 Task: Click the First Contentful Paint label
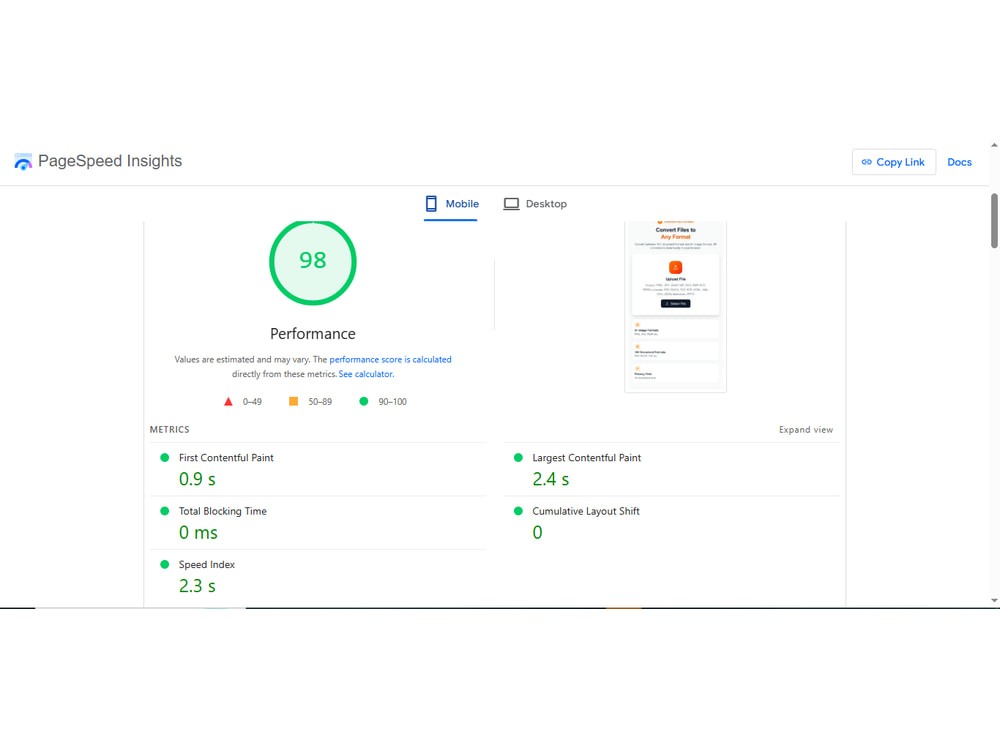click(x=226, y=458)
